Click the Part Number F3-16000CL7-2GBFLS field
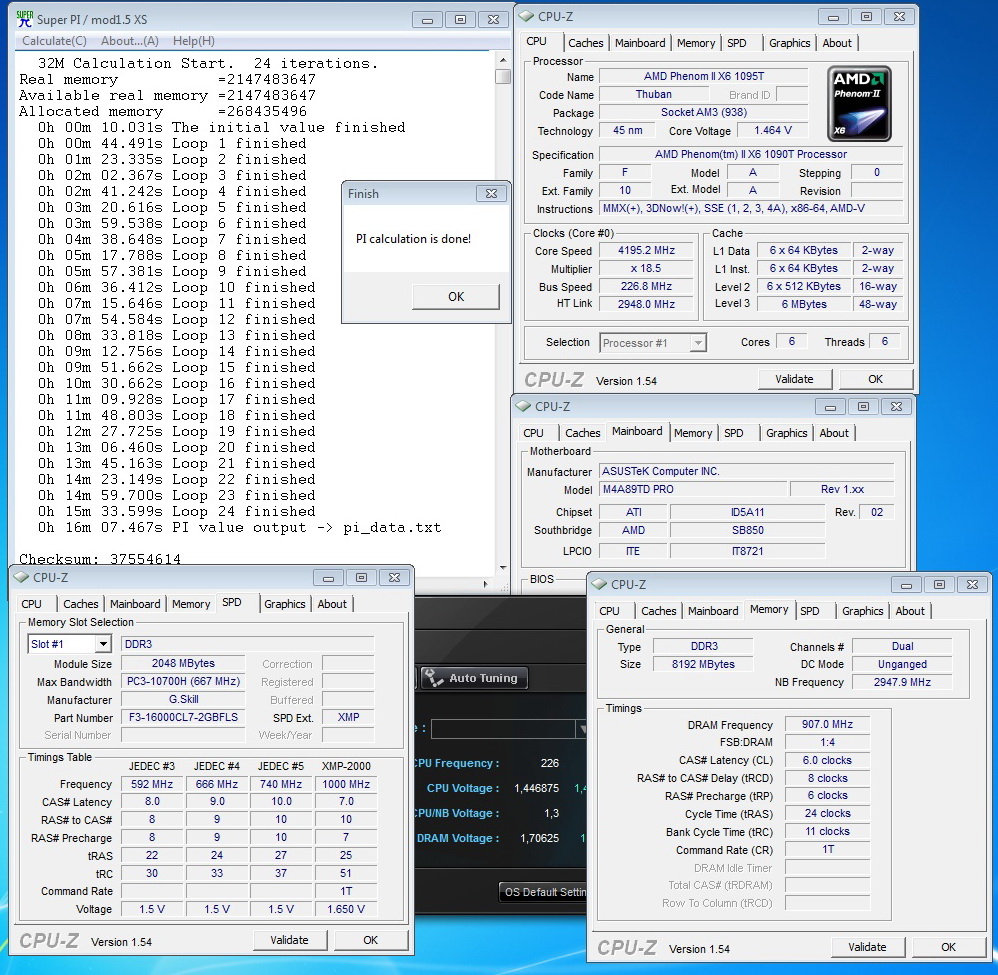Screen dimensions: 998x975 [183, 717]
